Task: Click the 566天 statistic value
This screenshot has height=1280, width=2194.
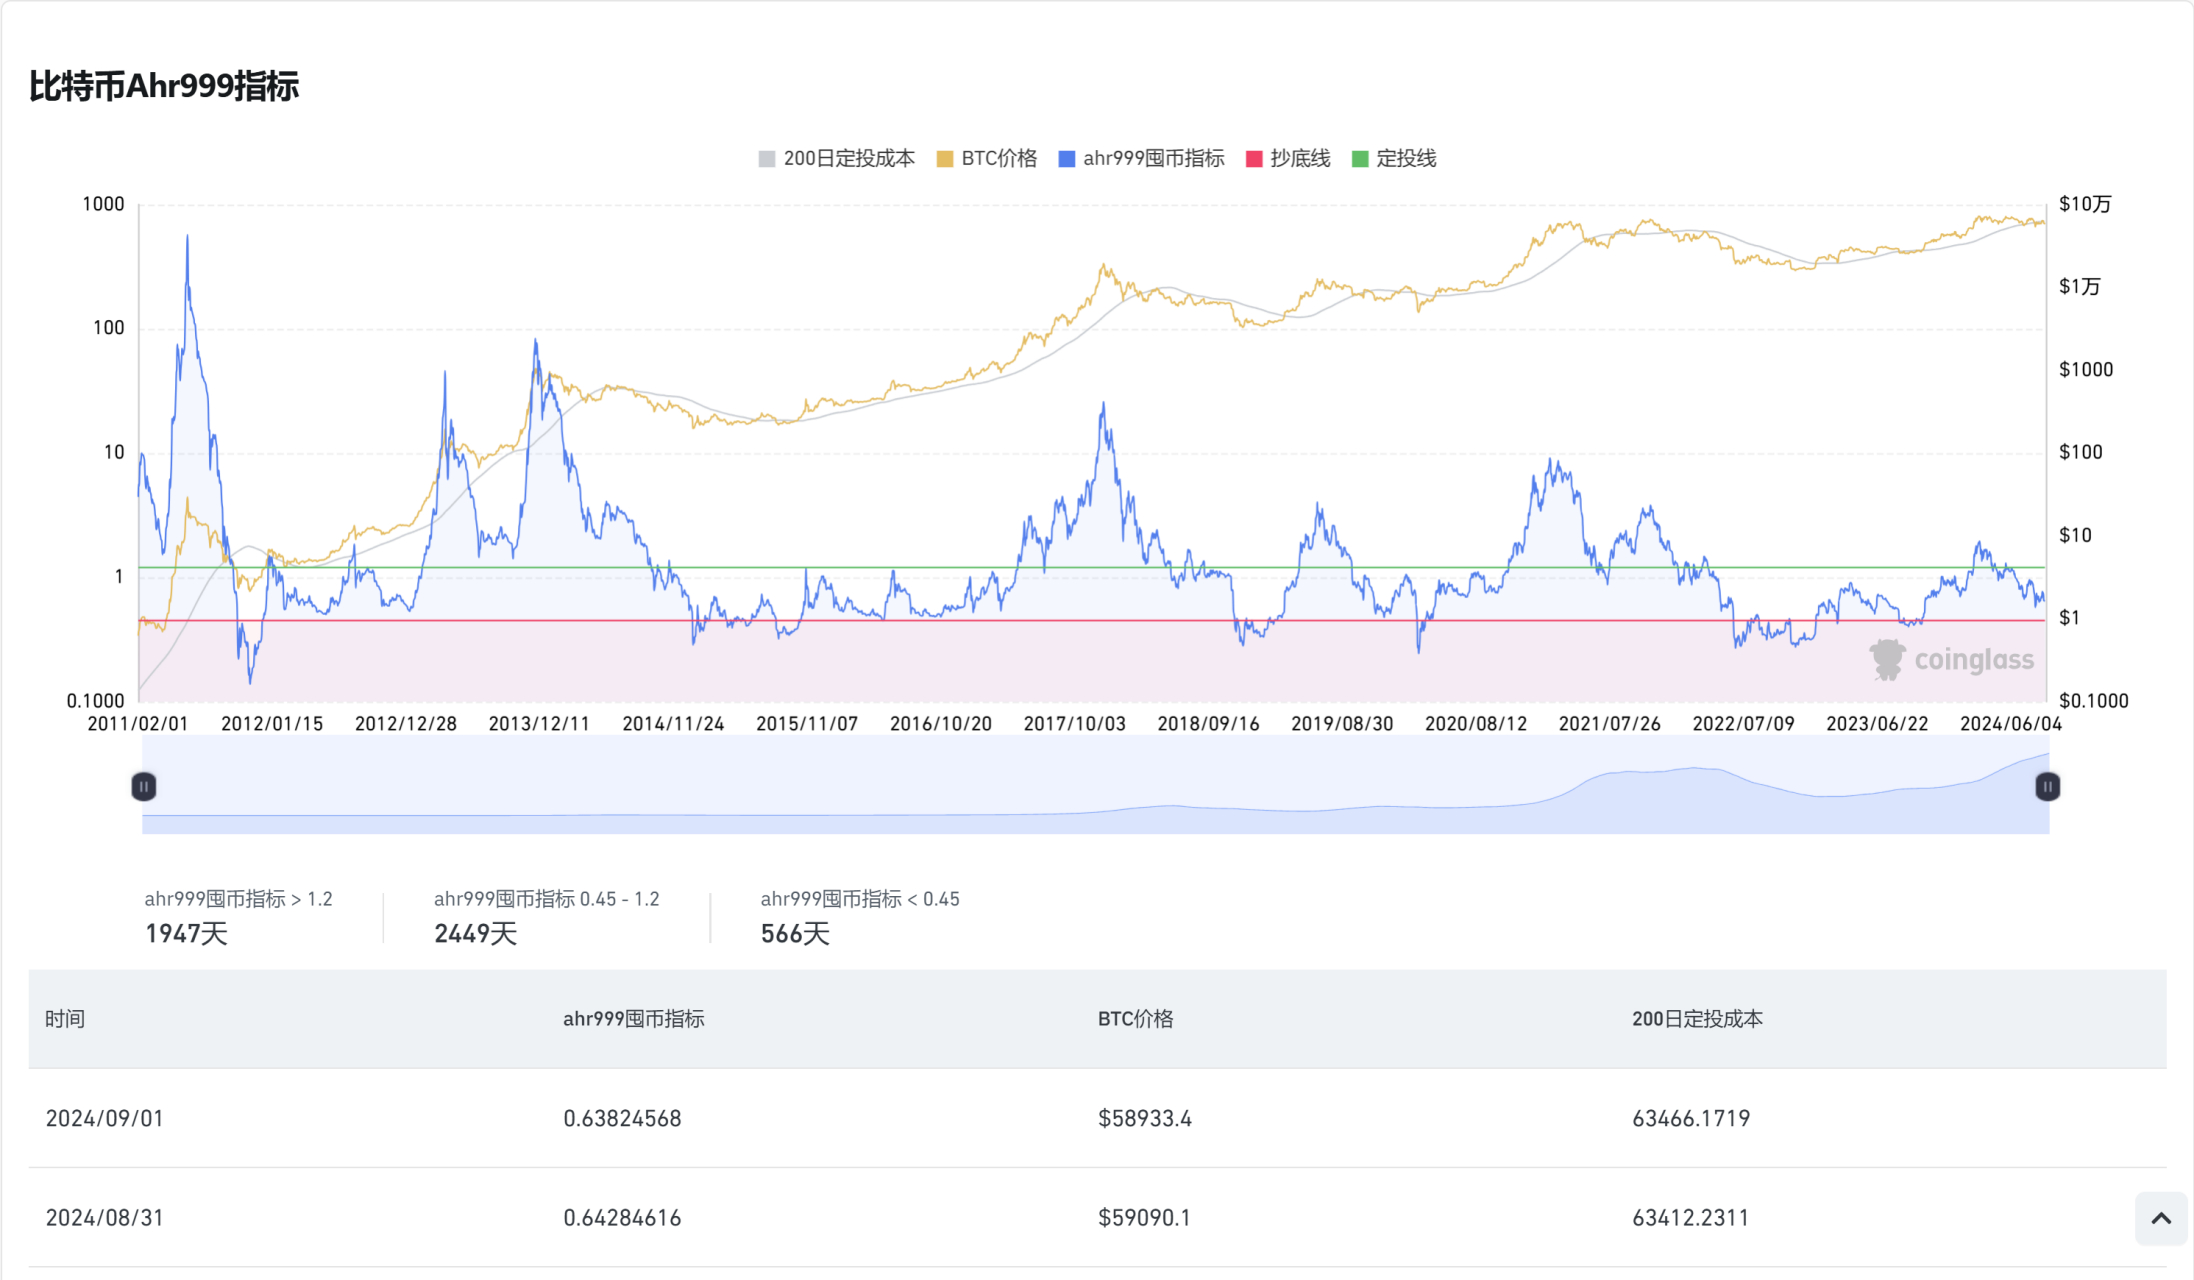Action: [x=795, y=934]
